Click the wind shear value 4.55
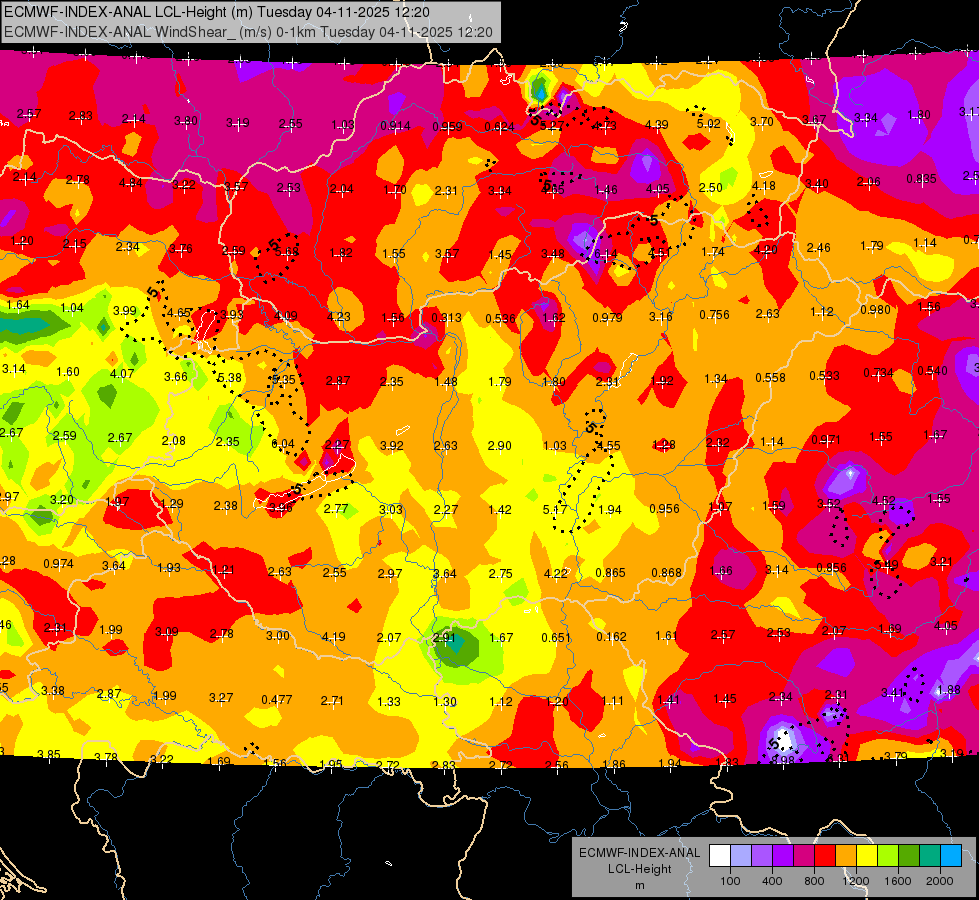Image resolution: width=979 pixels, height=900 pixels. pyautogui.click(x=608, y=446)
